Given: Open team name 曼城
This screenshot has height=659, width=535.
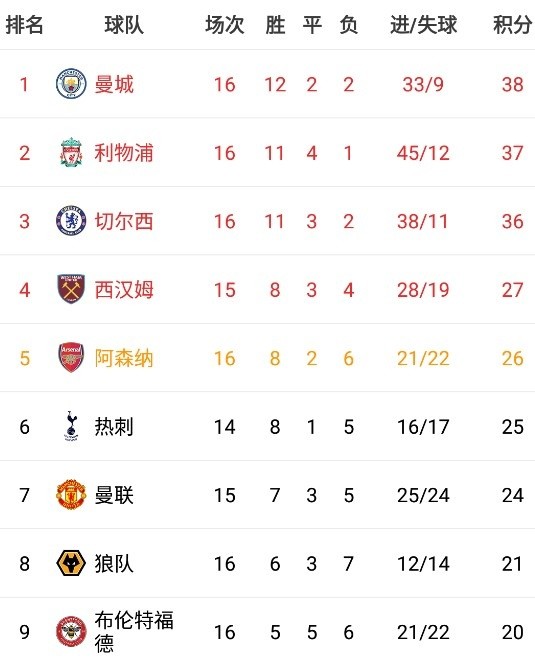Looking at the screenshot, I should [x=114, y=84].
